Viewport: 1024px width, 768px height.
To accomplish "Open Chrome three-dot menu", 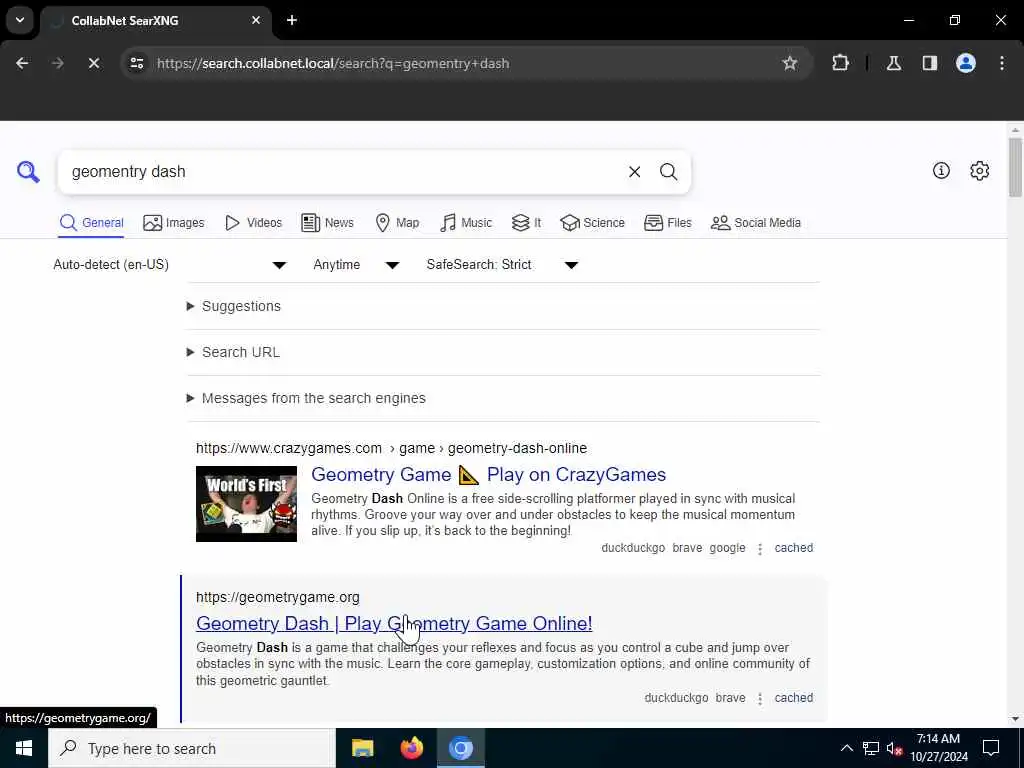I will 1002,63.
